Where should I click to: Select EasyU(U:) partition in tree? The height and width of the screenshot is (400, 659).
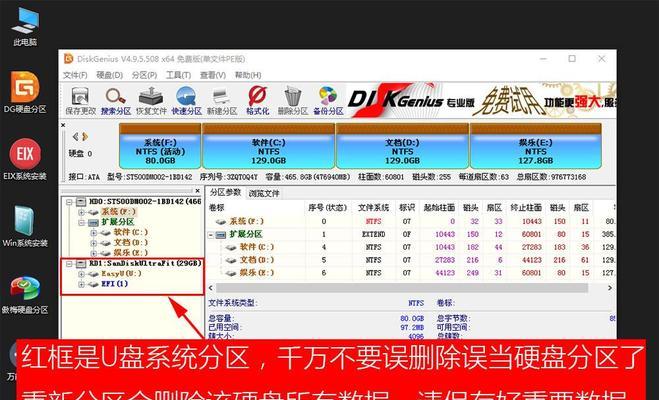[121, 274]
